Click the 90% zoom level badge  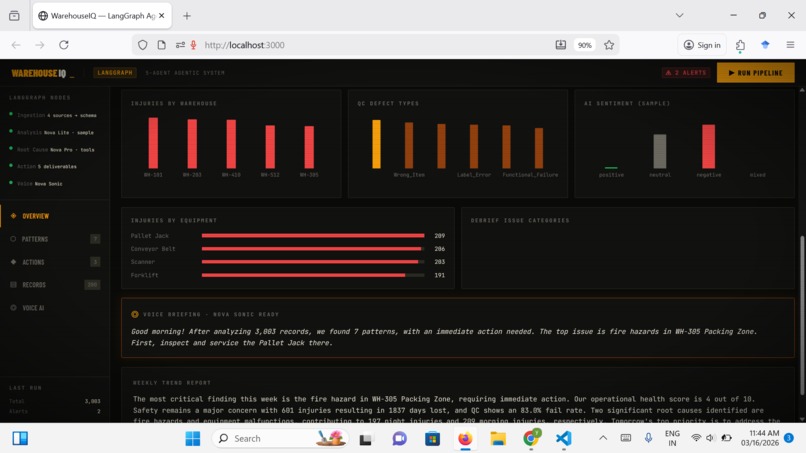click(x=584, y=45)
